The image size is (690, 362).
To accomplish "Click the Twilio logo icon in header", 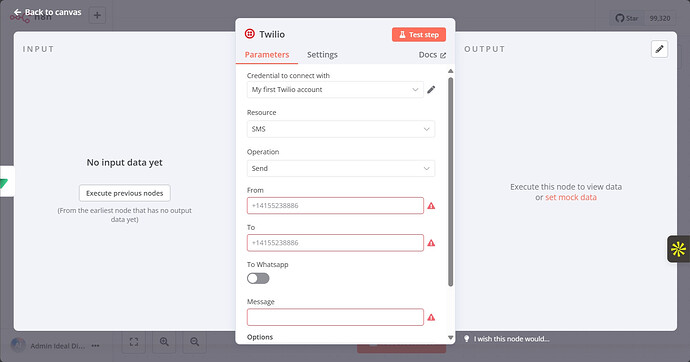I will (250, 34).
